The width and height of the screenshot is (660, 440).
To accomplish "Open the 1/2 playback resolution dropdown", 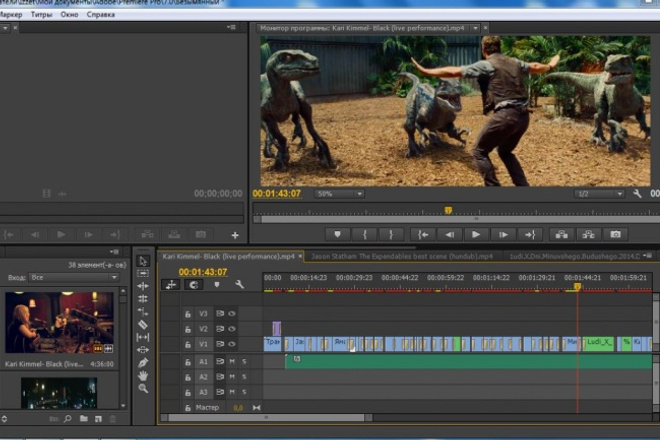I will (599, 194).
